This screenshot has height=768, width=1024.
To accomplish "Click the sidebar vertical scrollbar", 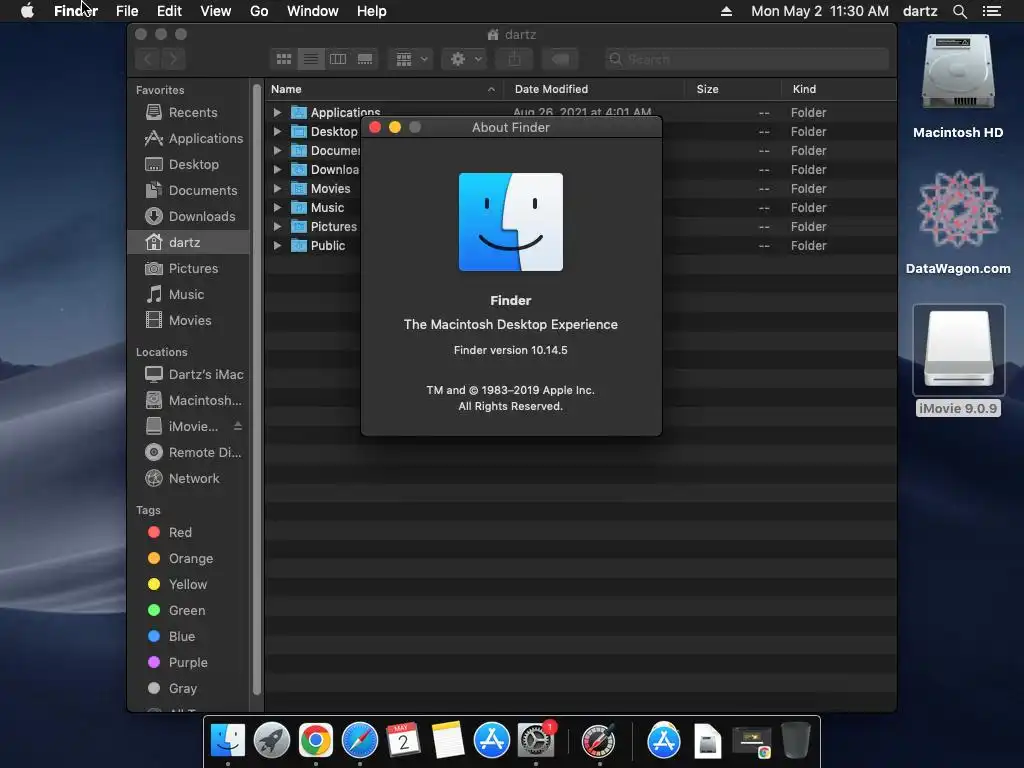I will [257, 389].
